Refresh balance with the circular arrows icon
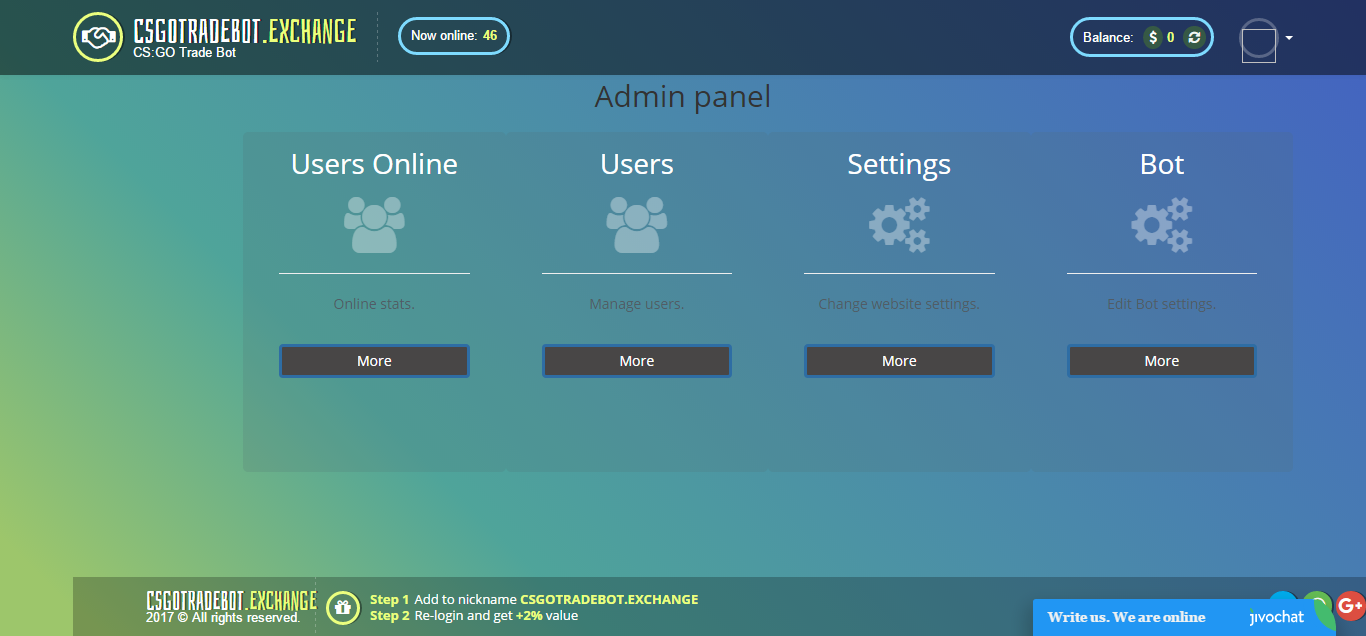Screen dimensions: 1366x636 tap(1193, 38)
